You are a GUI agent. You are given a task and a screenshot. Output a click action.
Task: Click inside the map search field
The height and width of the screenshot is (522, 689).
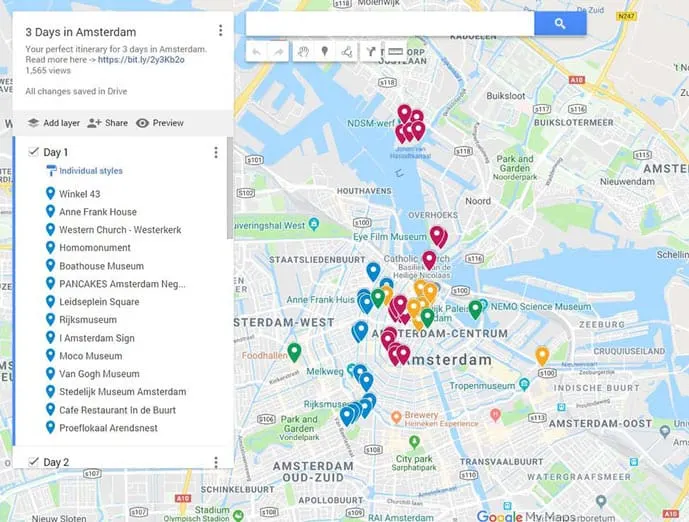point(390,23)
